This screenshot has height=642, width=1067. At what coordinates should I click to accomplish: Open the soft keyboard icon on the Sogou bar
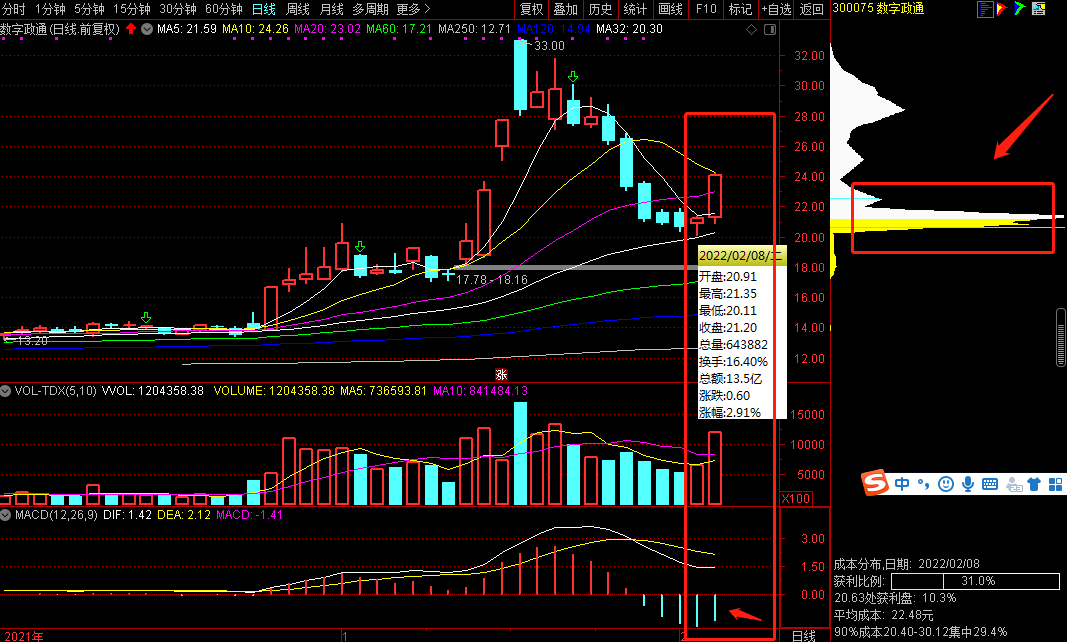(990, 484)
